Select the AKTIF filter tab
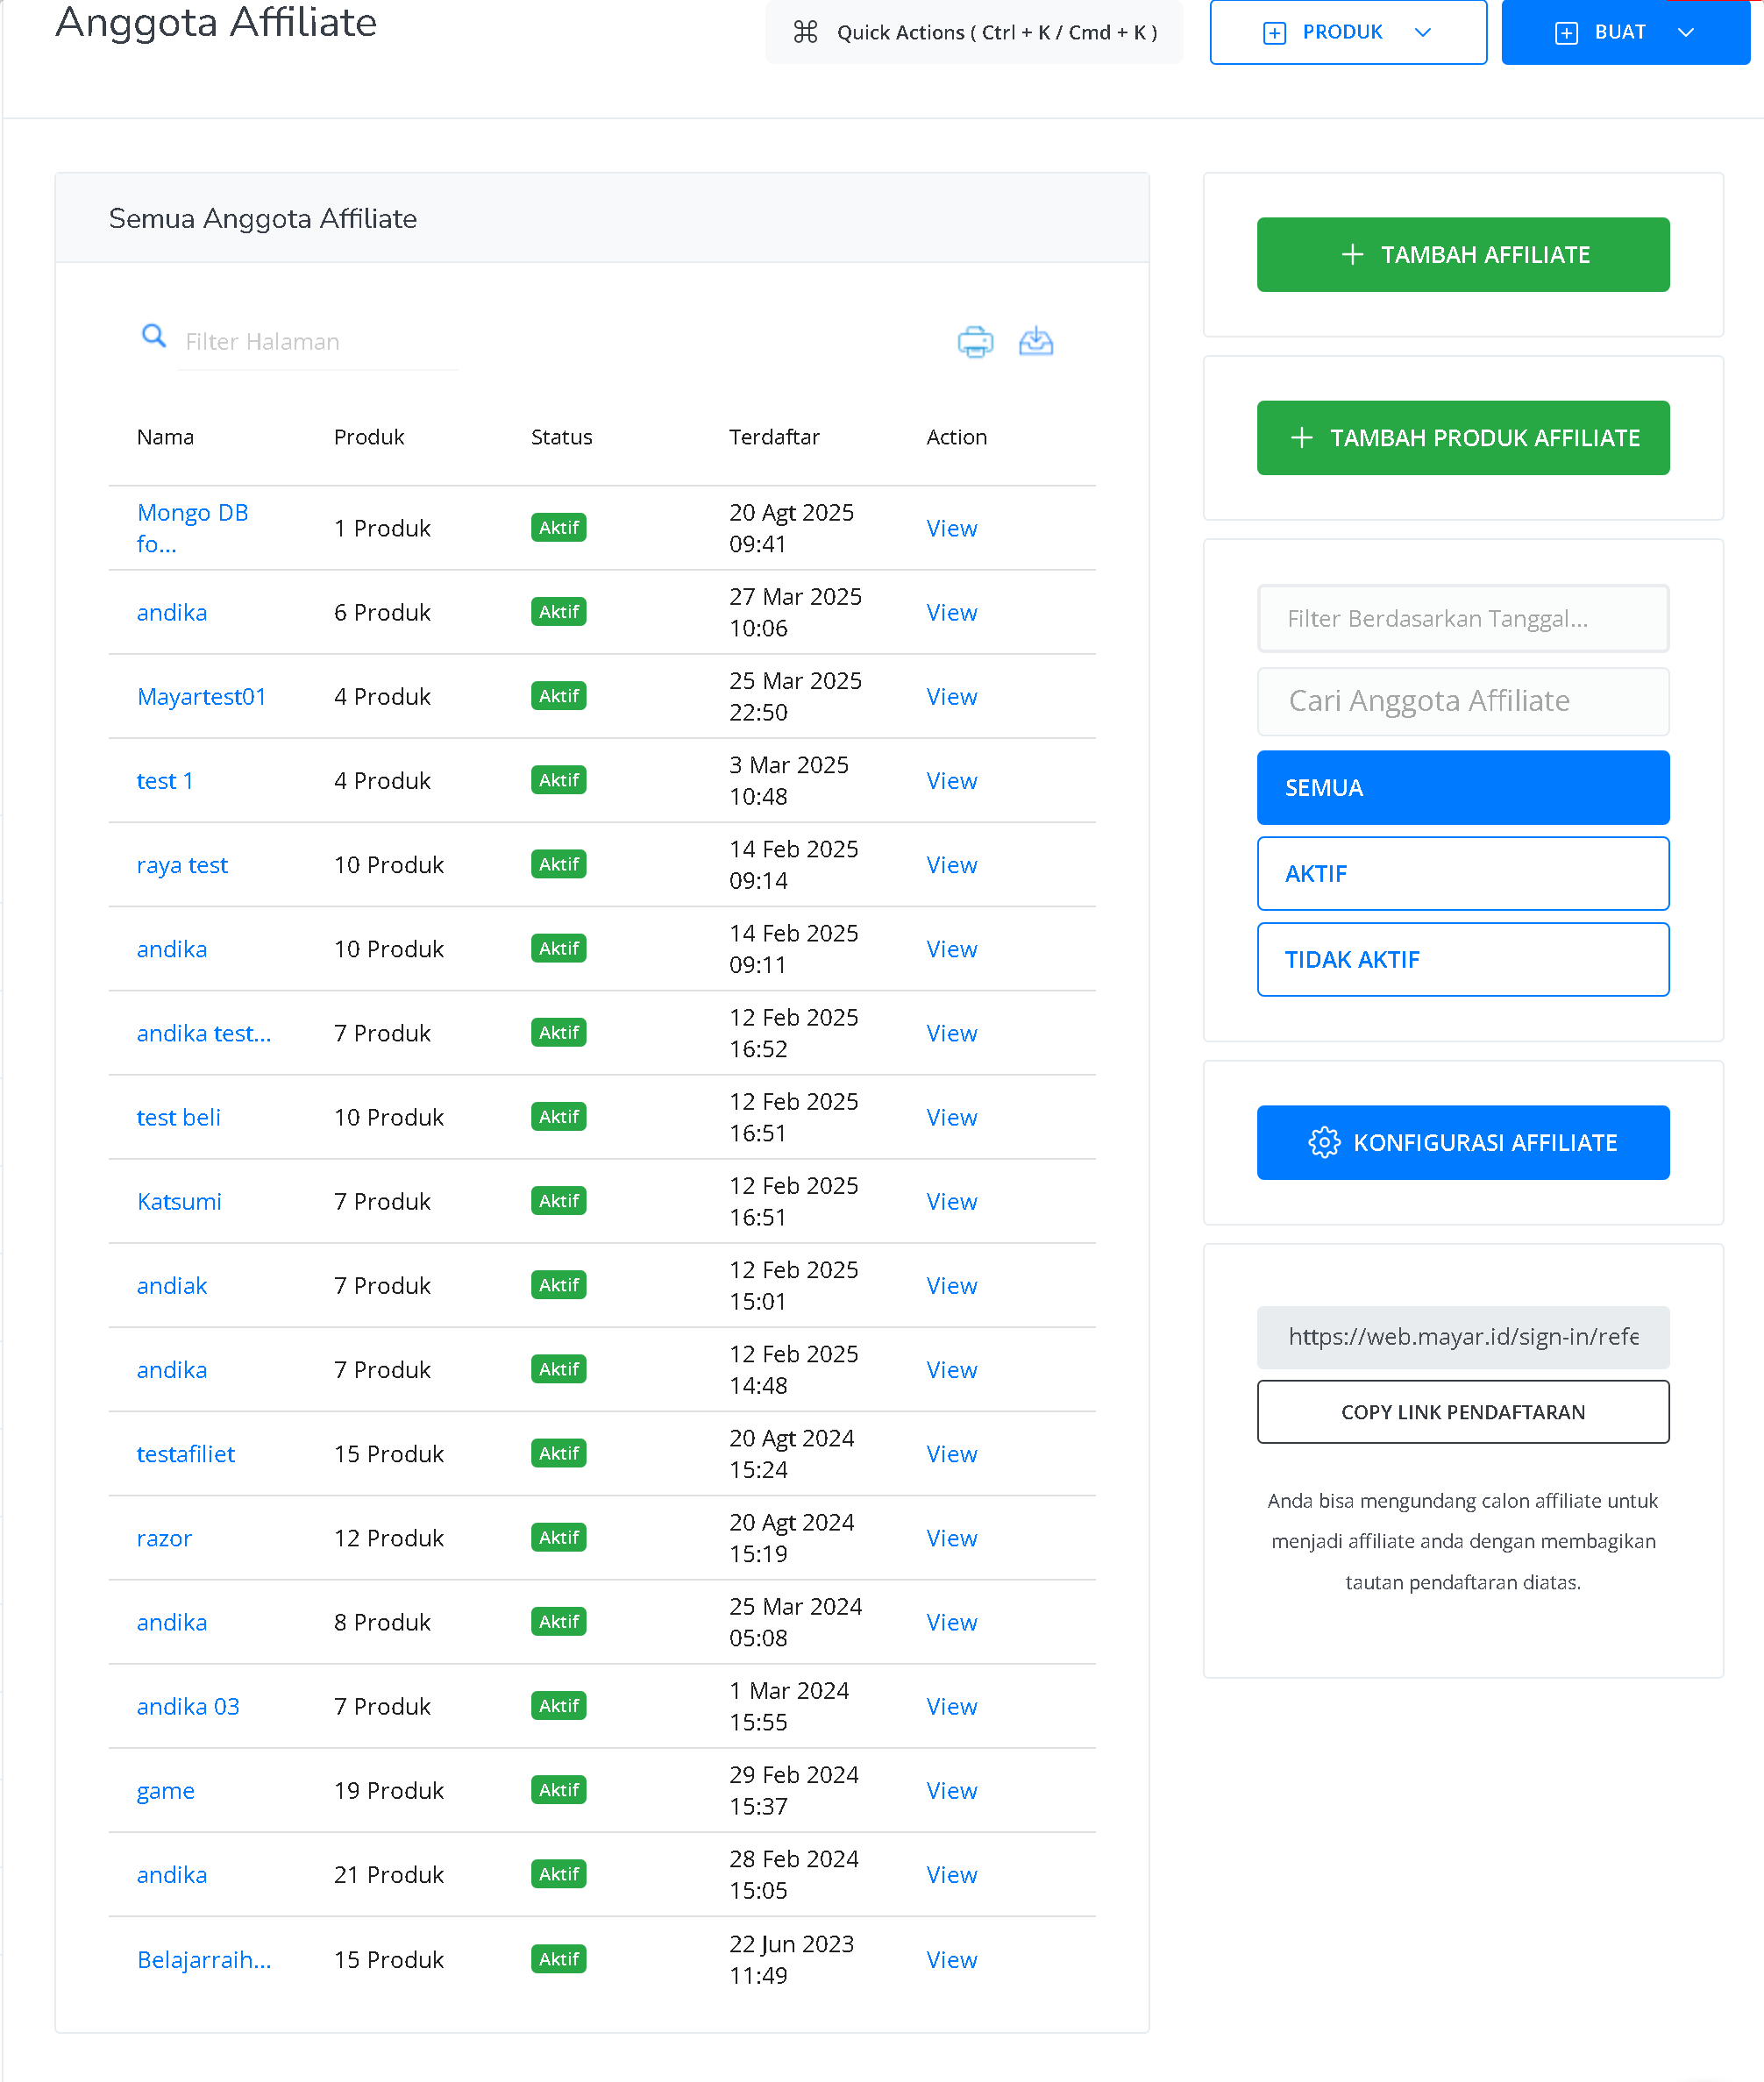1764x2082 pixels. (1462, 874)
